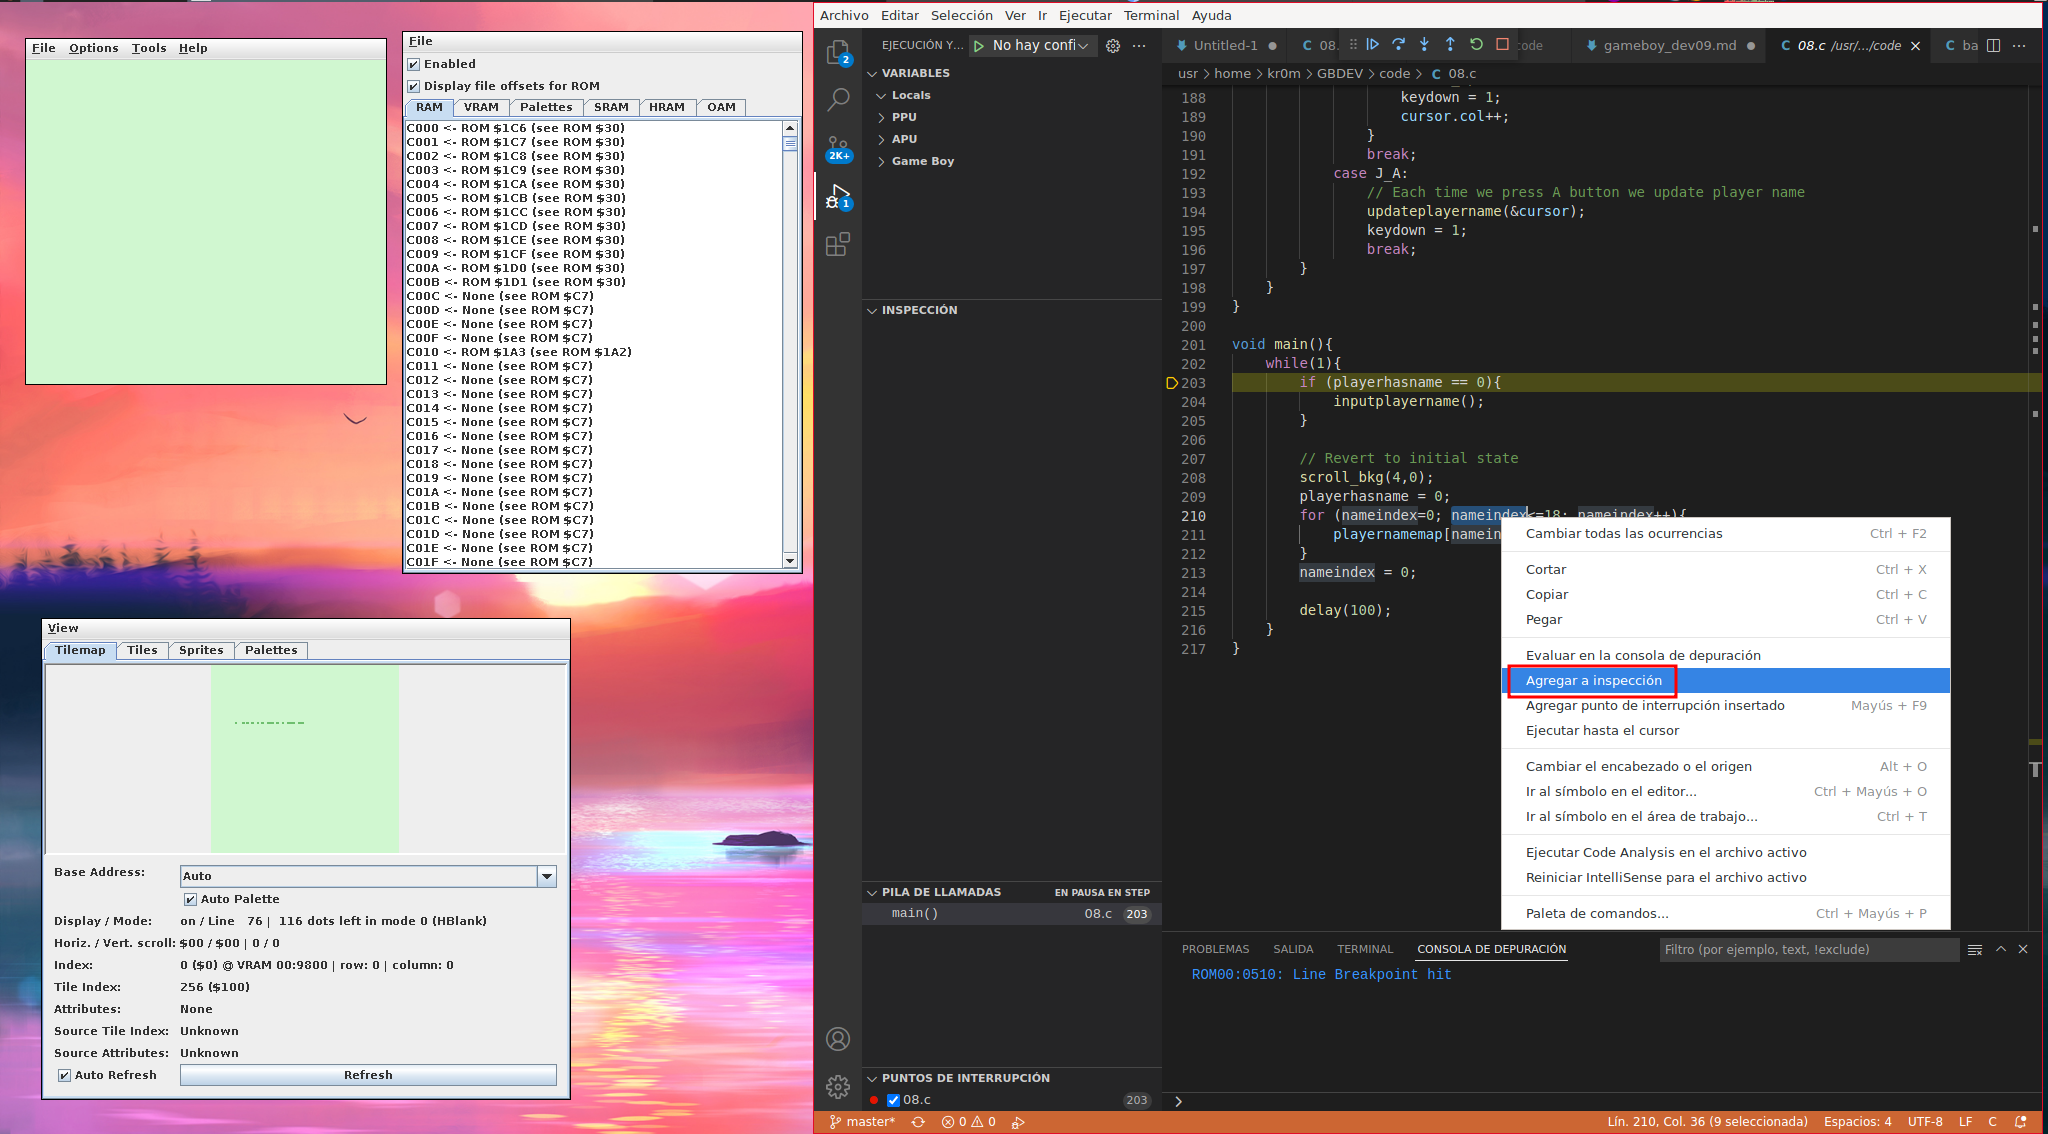Open the Explorer view in the activity bar
The width and height of the screenshot is (2048, 1134).
pos(838,52)
